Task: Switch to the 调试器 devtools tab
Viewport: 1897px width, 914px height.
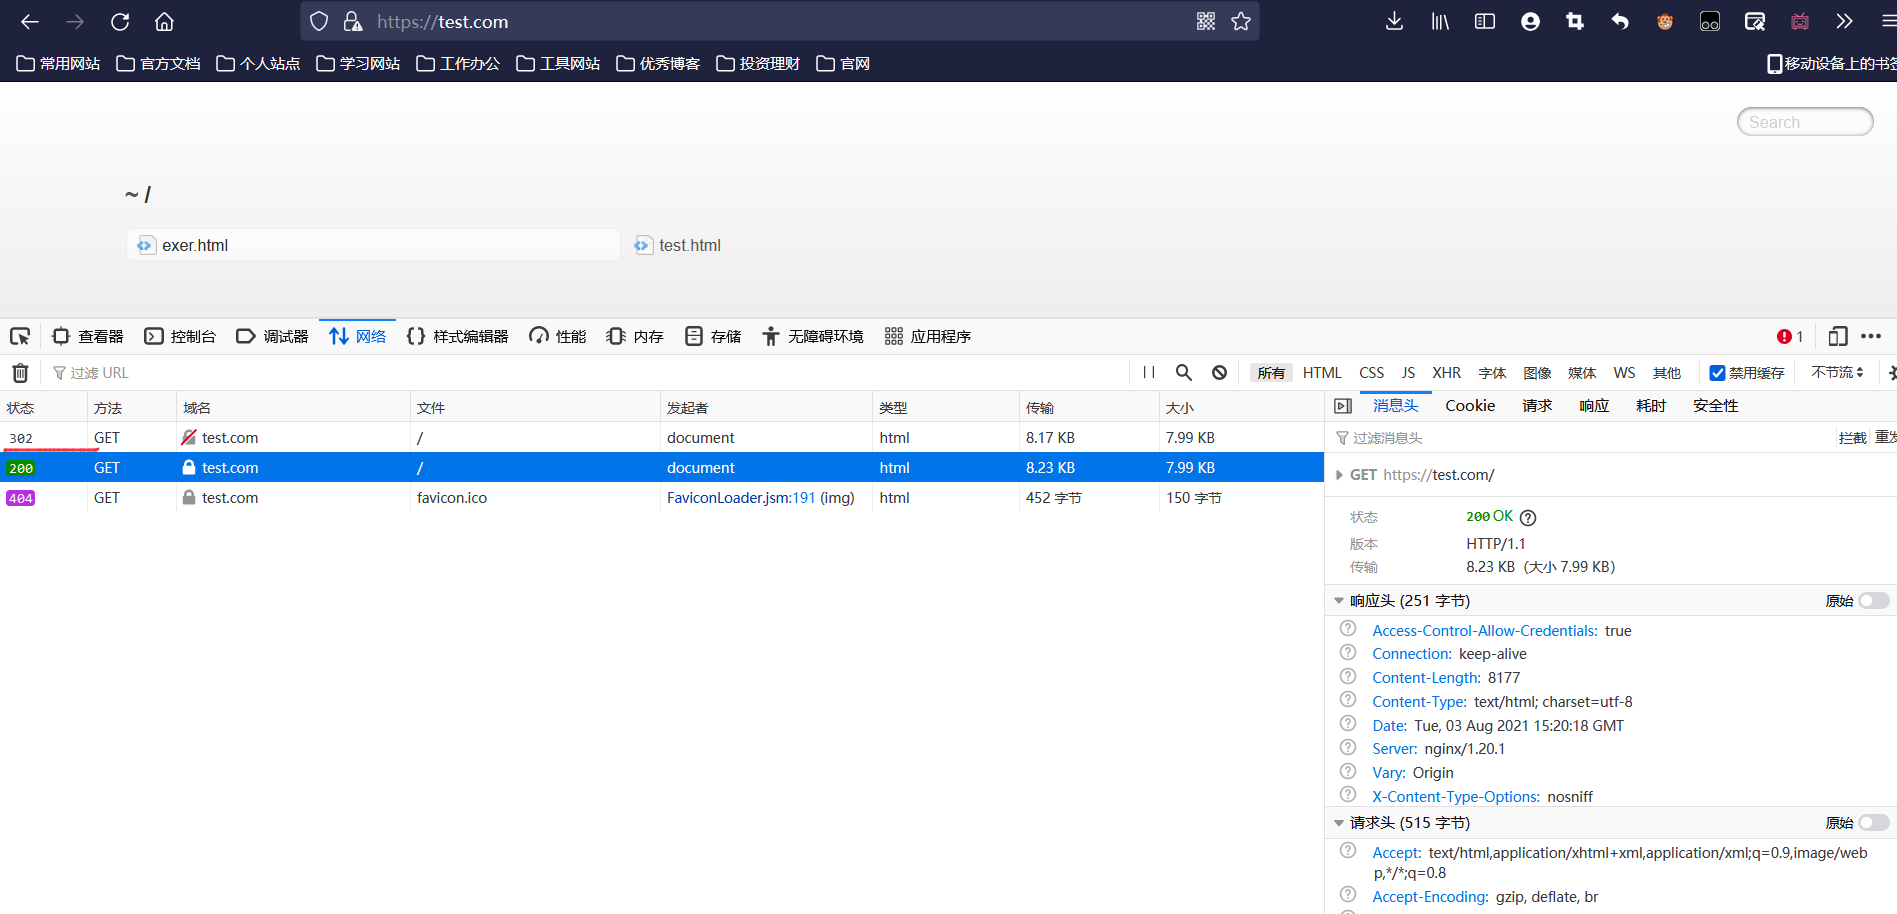Action: coord(272,337)
